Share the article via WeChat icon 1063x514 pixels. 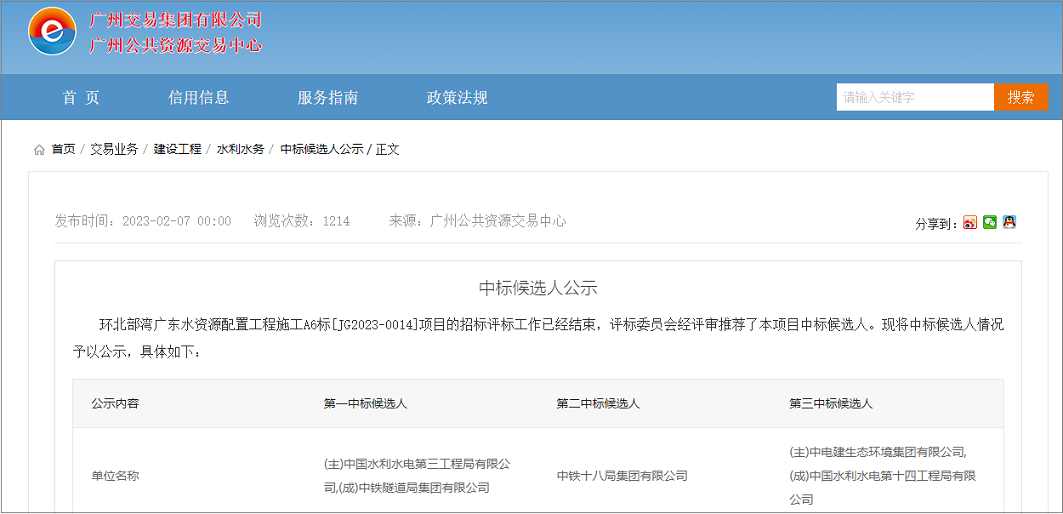click(x=990, y=222)
